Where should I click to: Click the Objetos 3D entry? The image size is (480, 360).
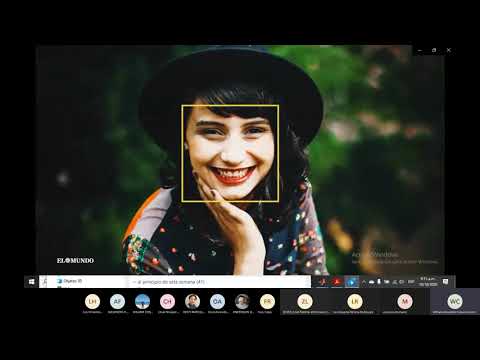pyautogui.click(x=70, y=281)
